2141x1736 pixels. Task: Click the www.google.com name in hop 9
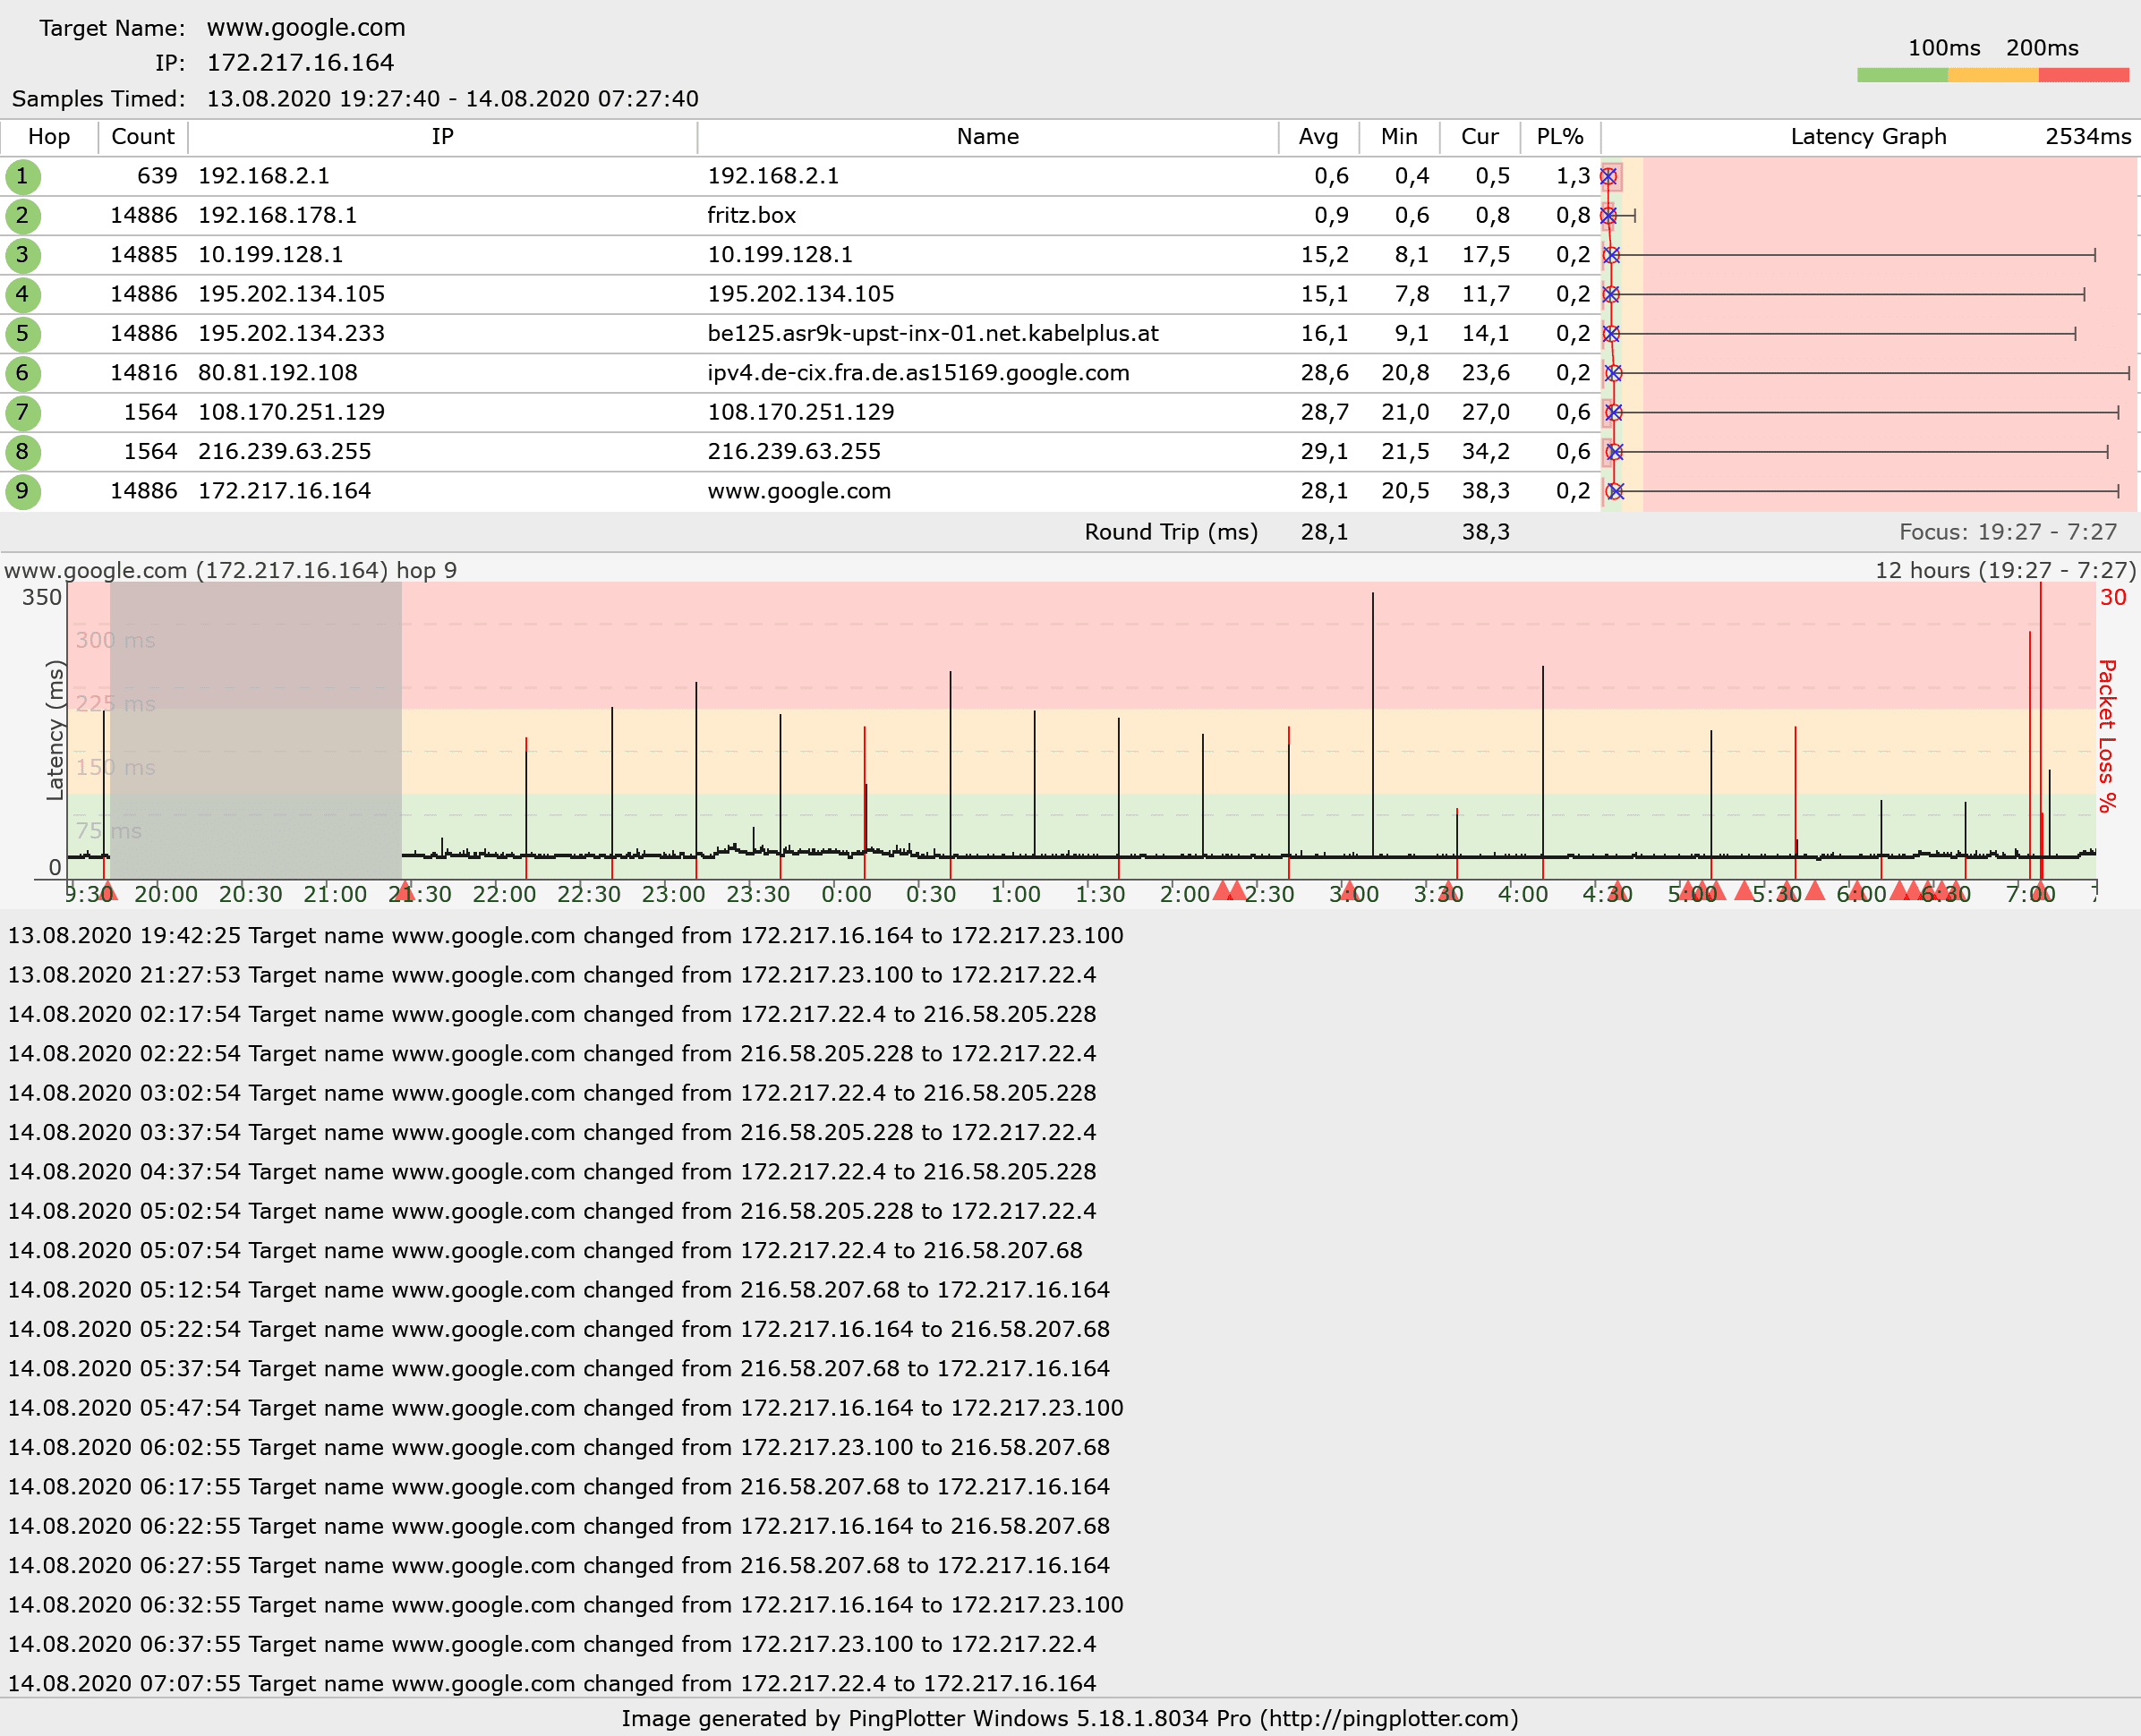click(799, 491)
